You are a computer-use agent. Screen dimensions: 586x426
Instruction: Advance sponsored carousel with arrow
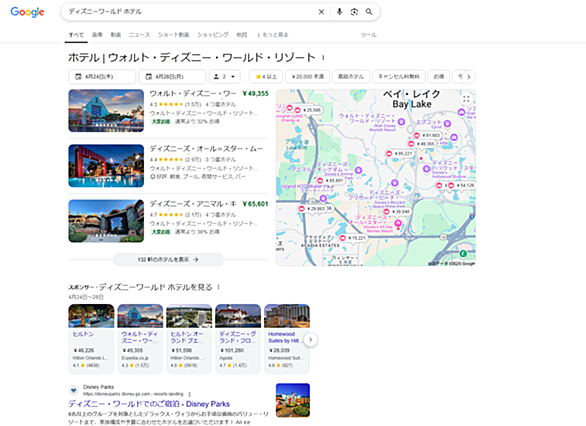[x=311, y=340]
